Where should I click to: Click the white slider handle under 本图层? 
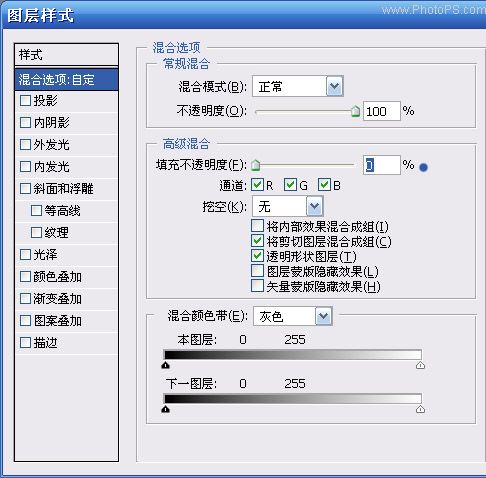[420, 365]
